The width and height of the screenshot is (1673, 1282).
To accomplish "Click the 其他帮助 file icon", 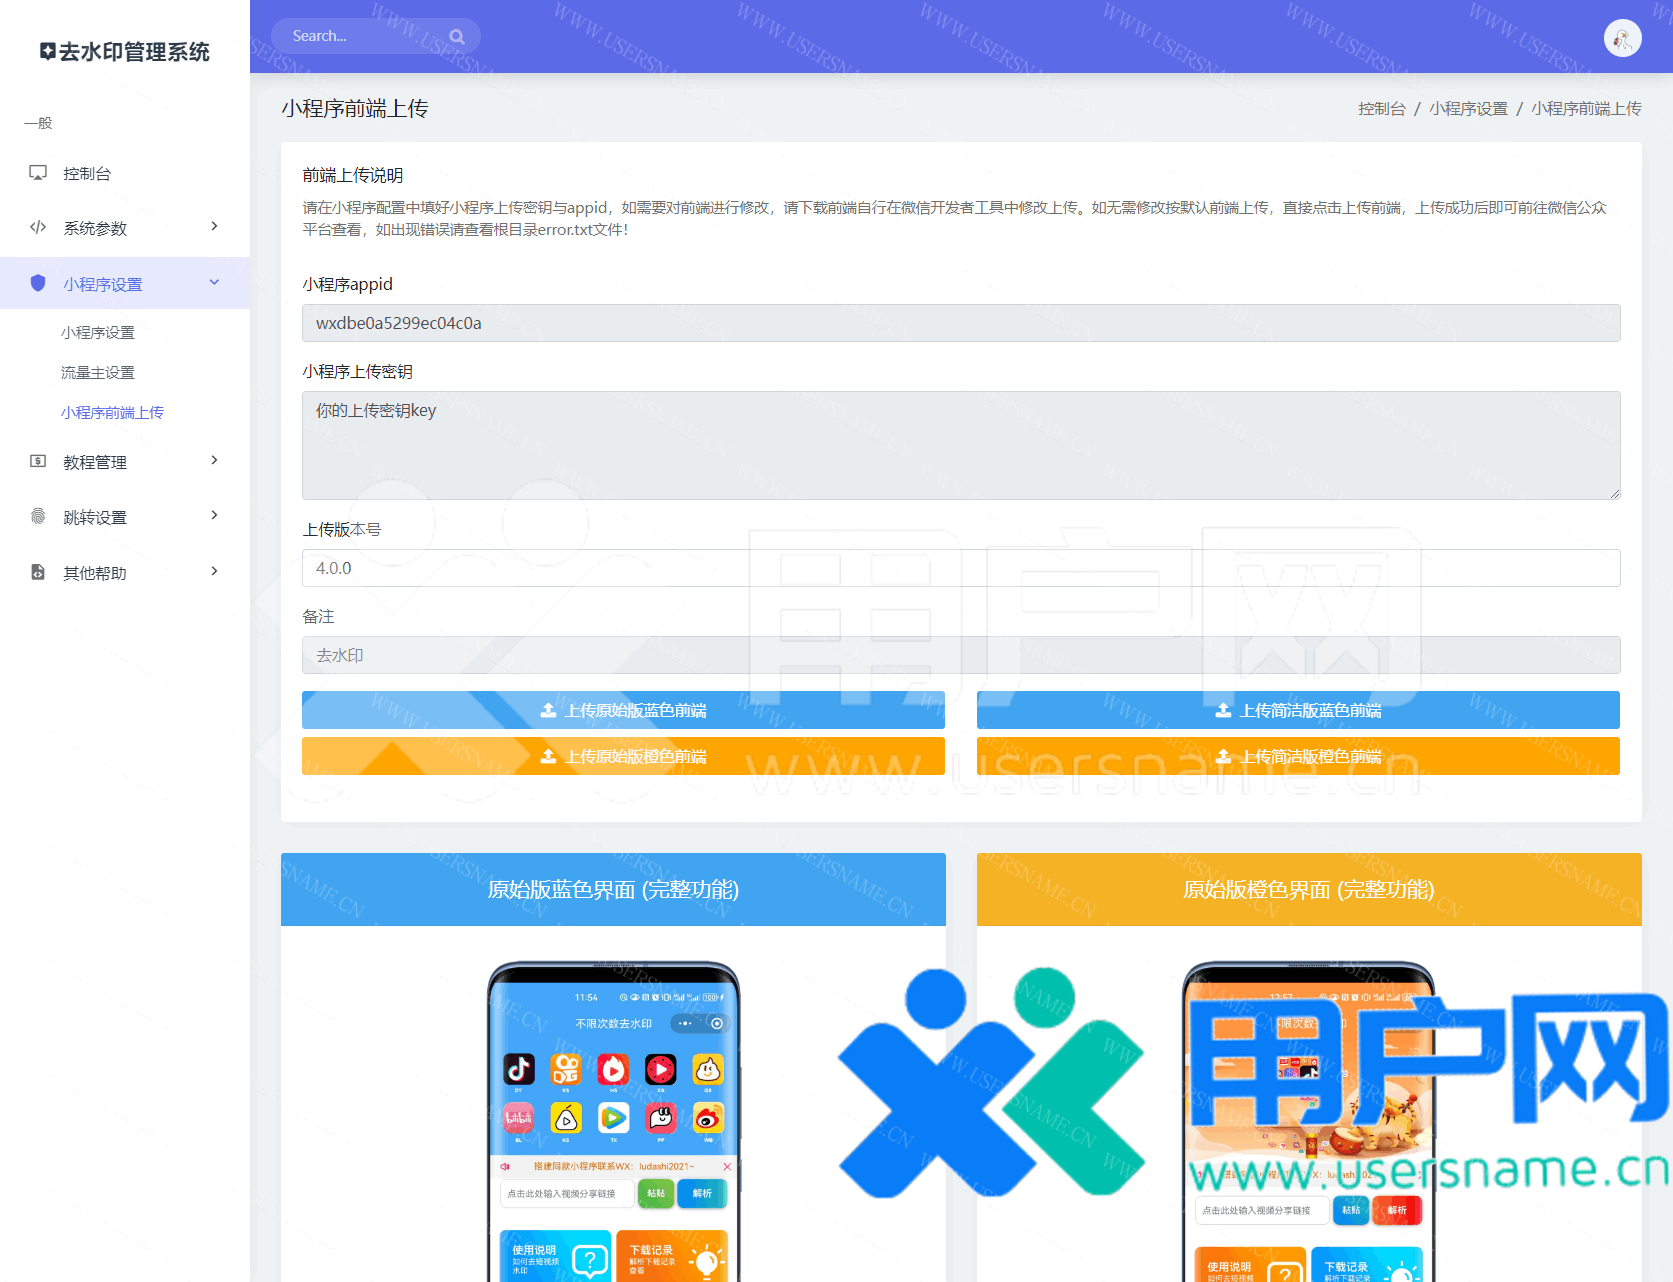I will coord(38,572).
